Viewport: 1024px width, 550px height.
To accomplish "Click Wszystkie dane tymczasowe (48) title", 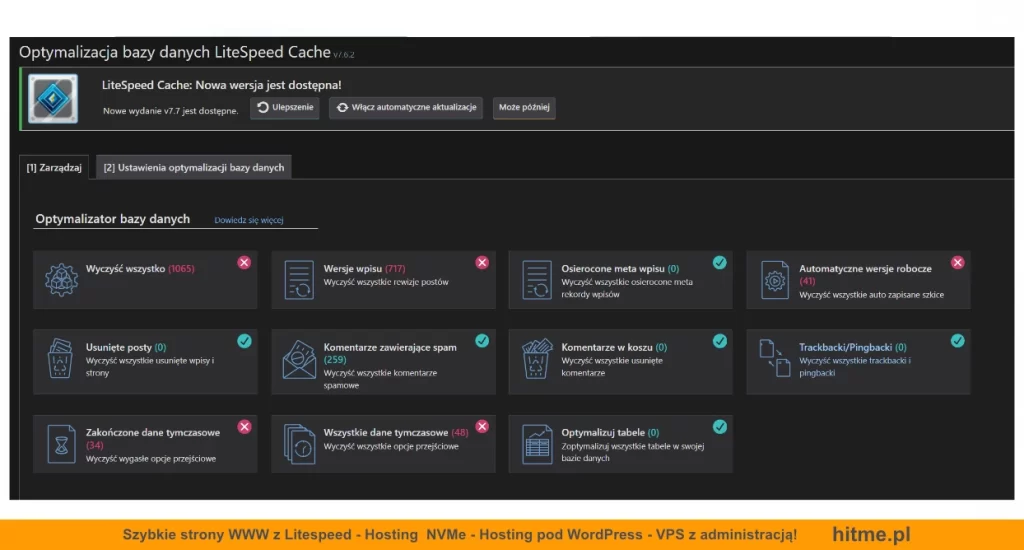I will click(396, 432).
